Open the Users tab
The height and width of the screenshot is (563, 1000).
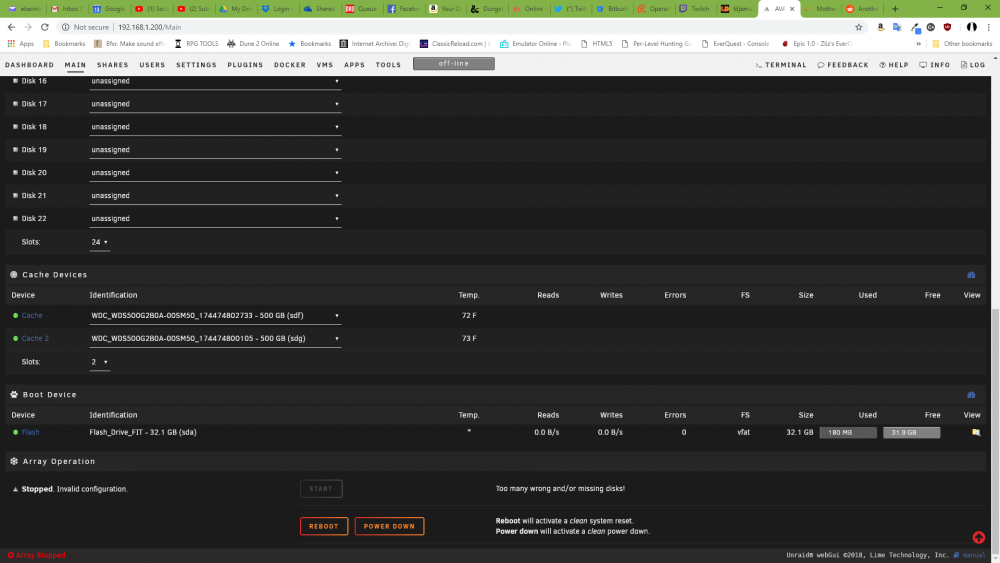[x=152, y=65]
